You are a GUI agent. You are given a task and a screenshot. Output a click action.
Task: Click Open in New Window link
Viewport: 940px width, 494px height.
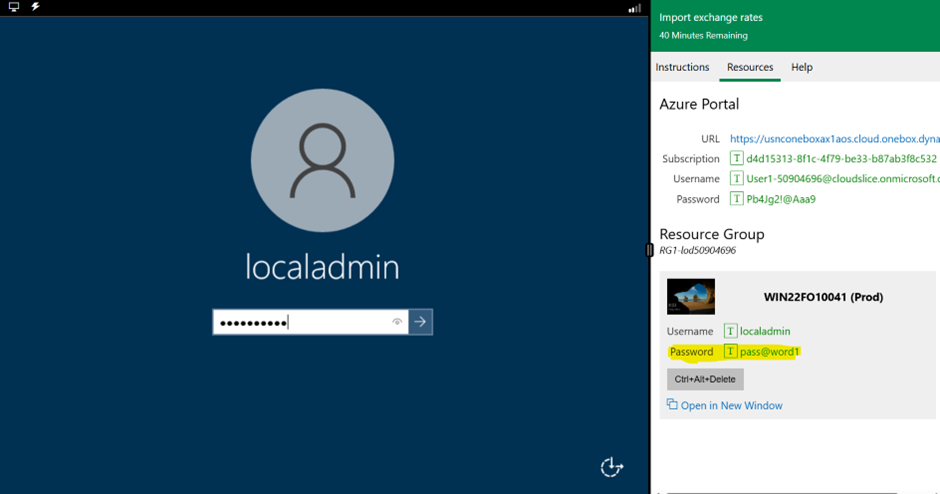pos(731,406)
